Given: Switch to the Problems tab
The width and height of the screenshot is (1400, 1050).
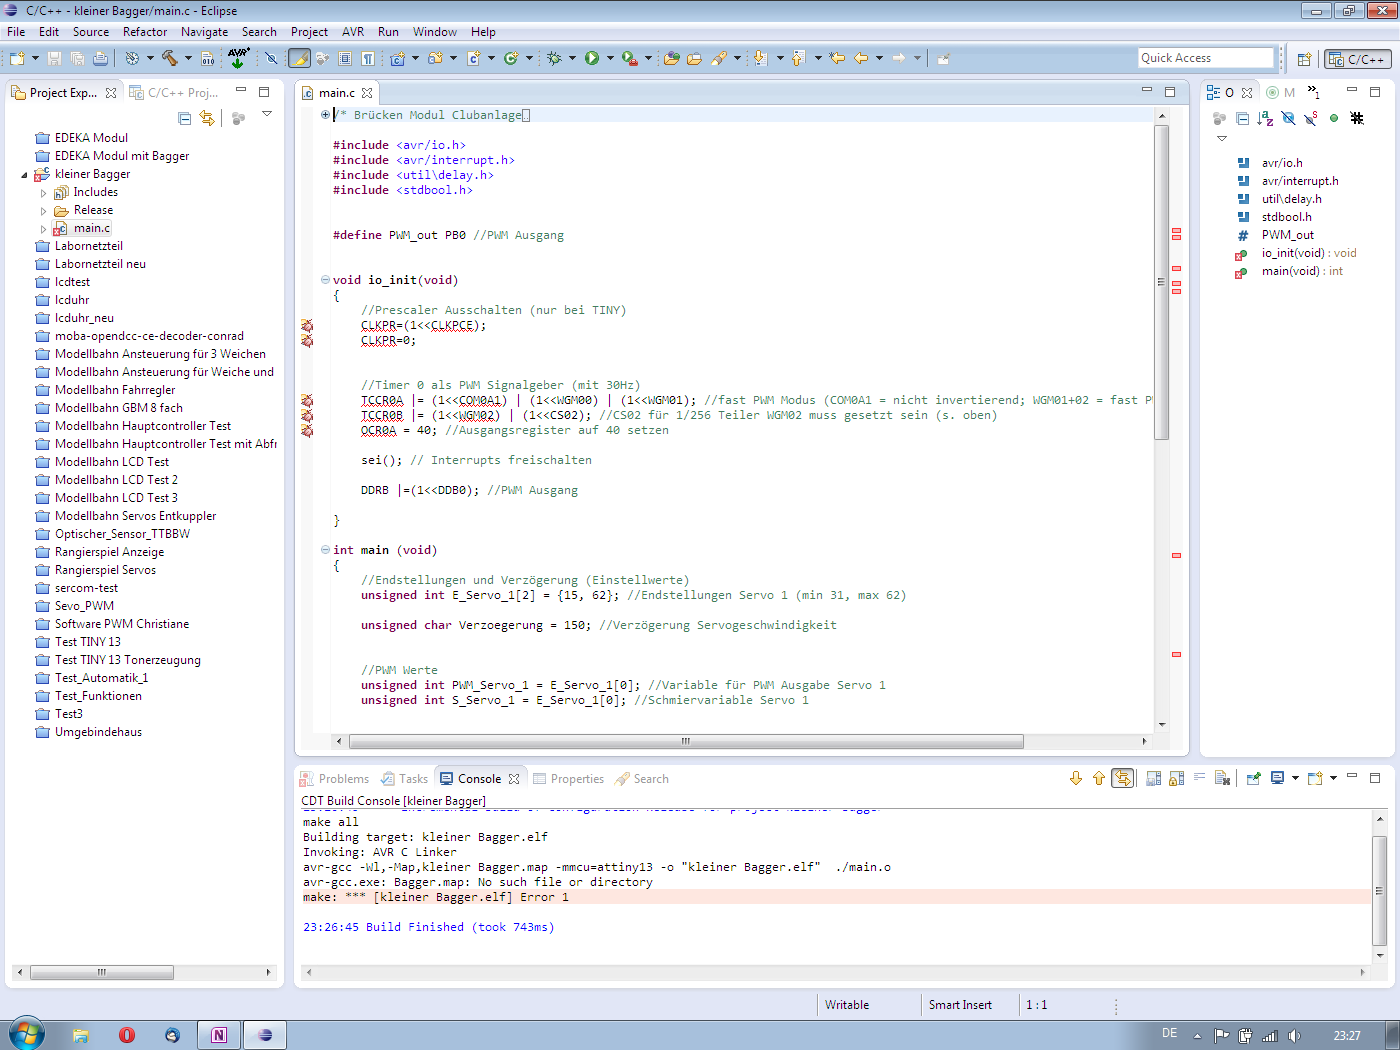Looking at the screenshot, I should click(334, 779).
